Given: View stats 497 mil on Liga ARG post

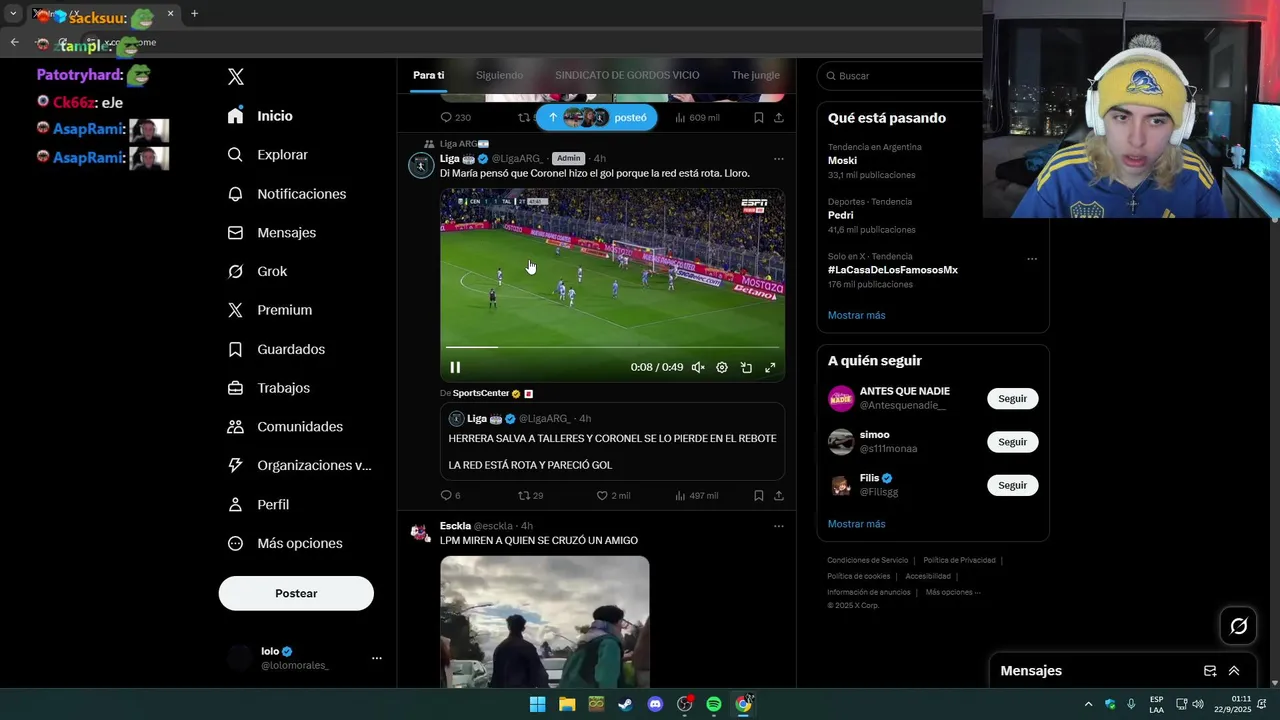Looking at the screenshot, I should click(697, 496).
